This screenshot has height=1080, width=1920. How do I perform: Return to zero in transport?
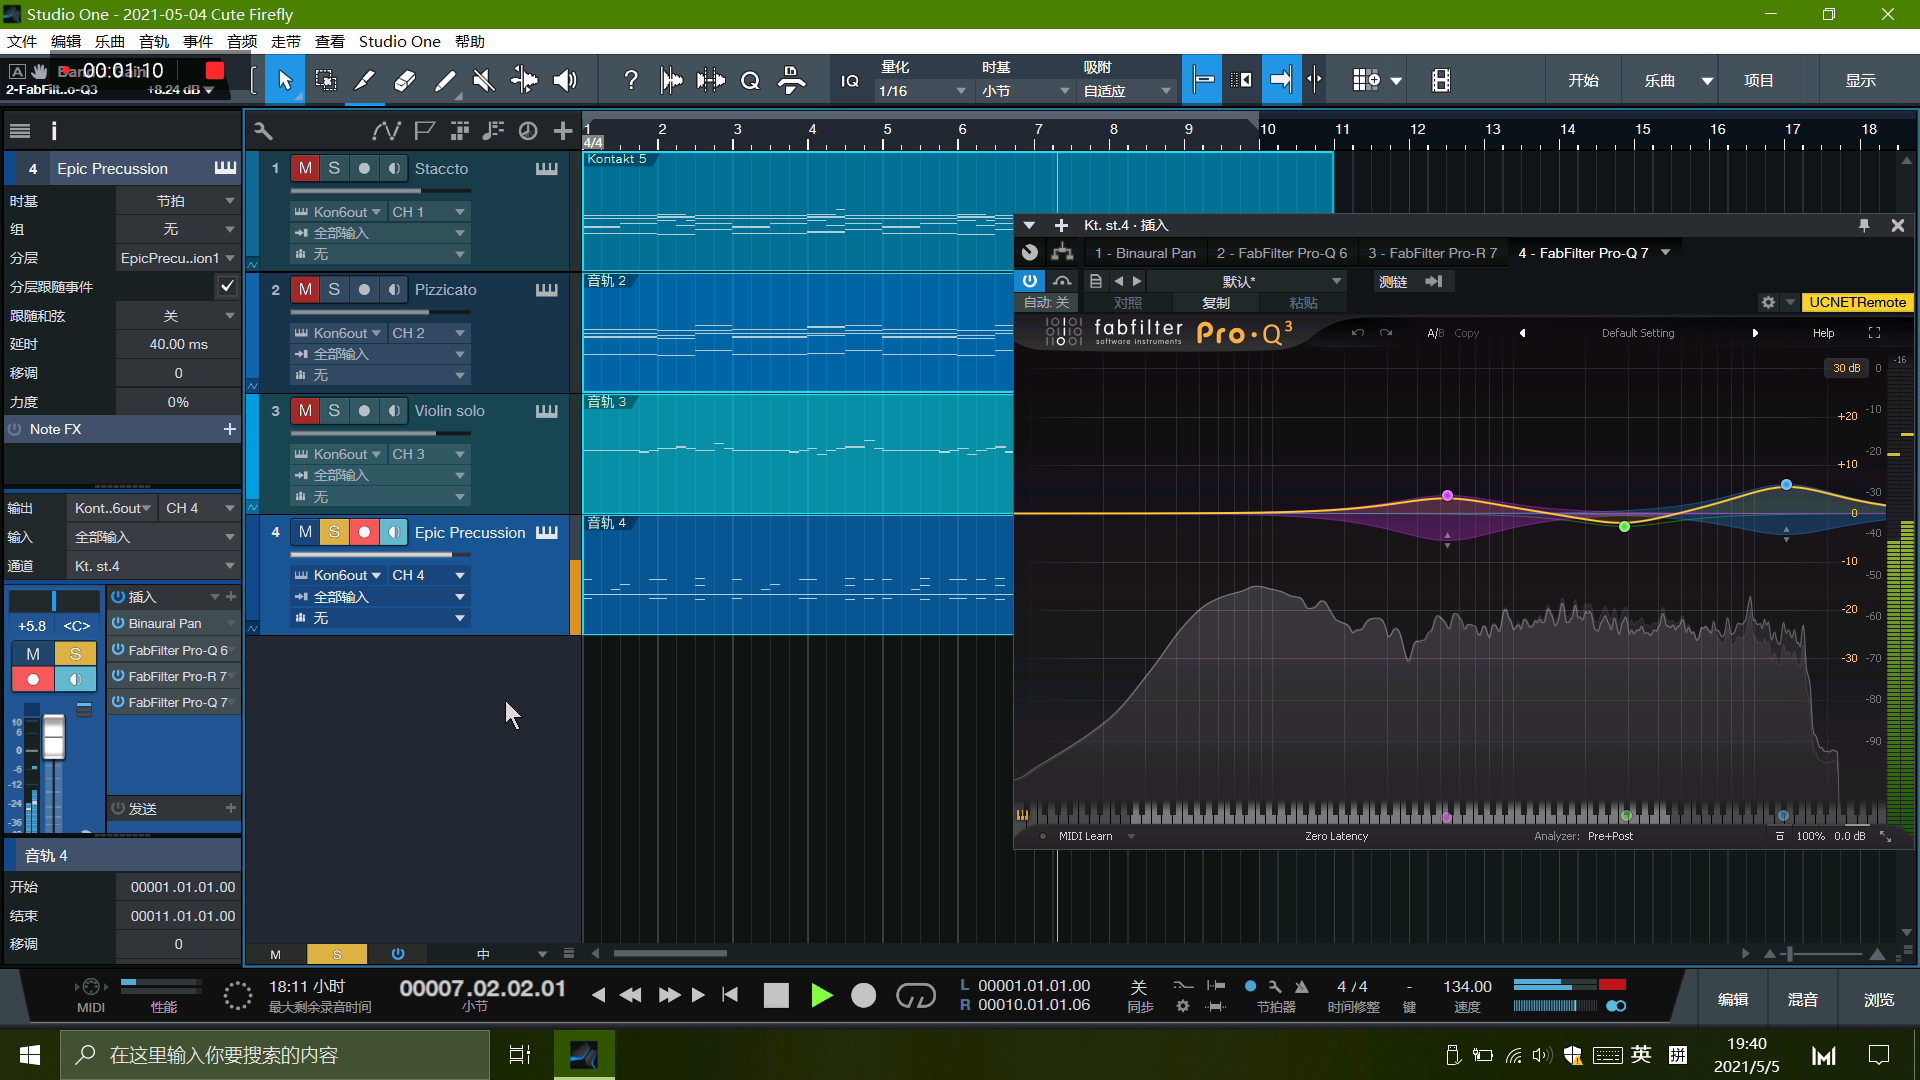pyautogui.click(x=730, y=995)
